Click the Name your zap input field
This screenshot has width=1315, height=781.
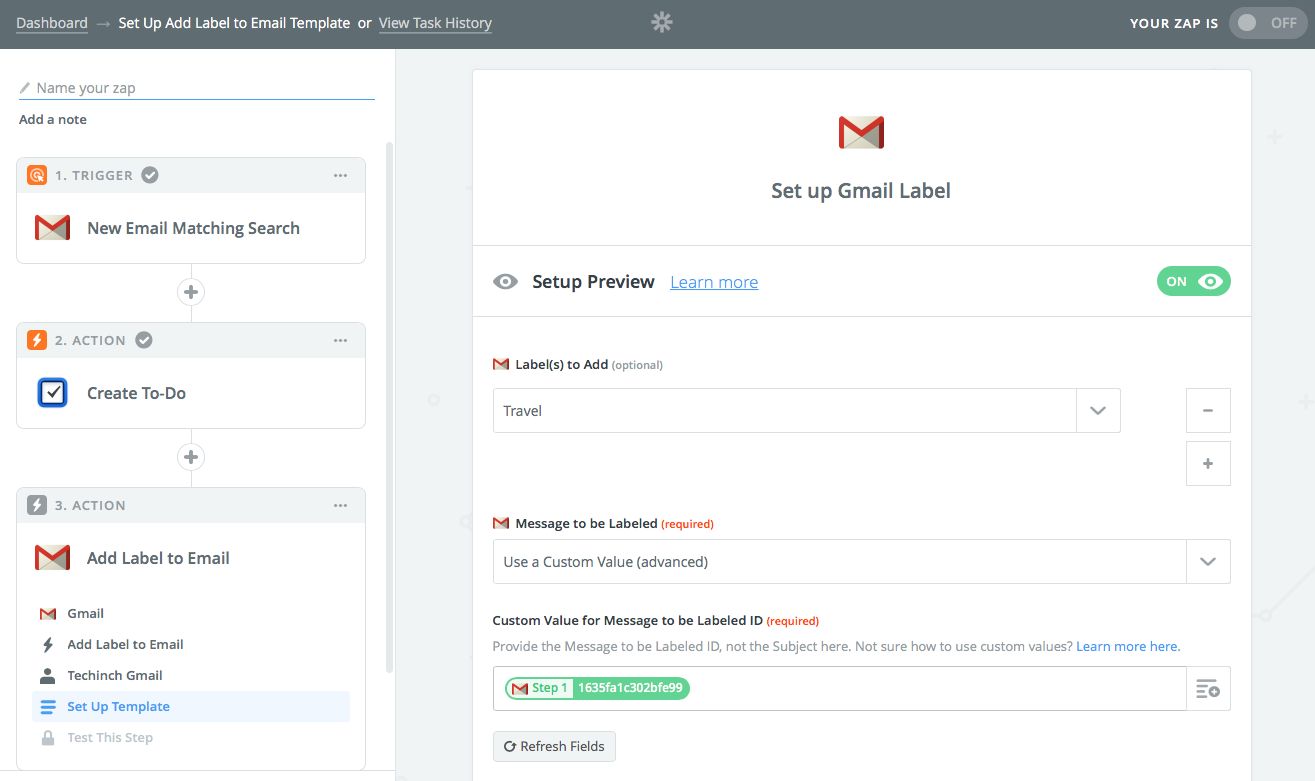click(200, 88)
